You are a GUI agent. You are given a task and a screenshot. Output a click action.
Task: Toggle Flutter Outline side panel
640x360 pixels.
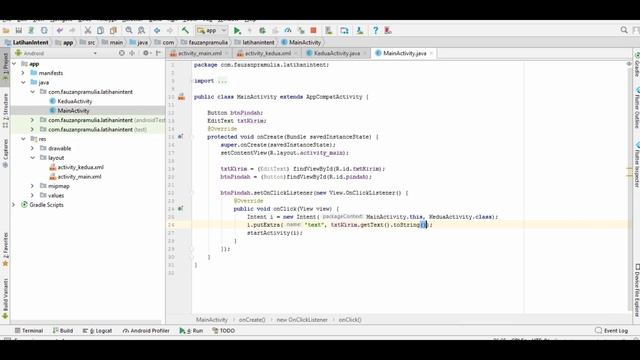[x=636, y=108]
